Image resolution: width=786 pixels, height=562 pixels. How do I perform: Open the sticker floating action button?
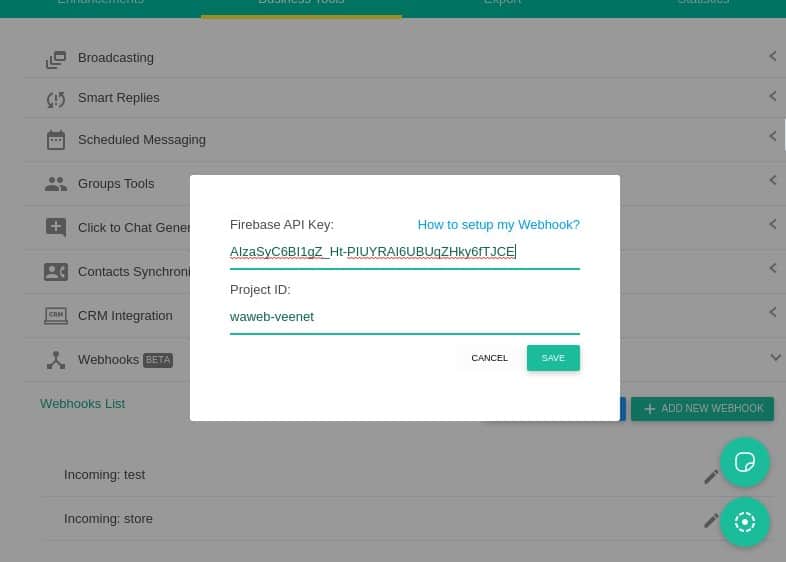point(744,462)
